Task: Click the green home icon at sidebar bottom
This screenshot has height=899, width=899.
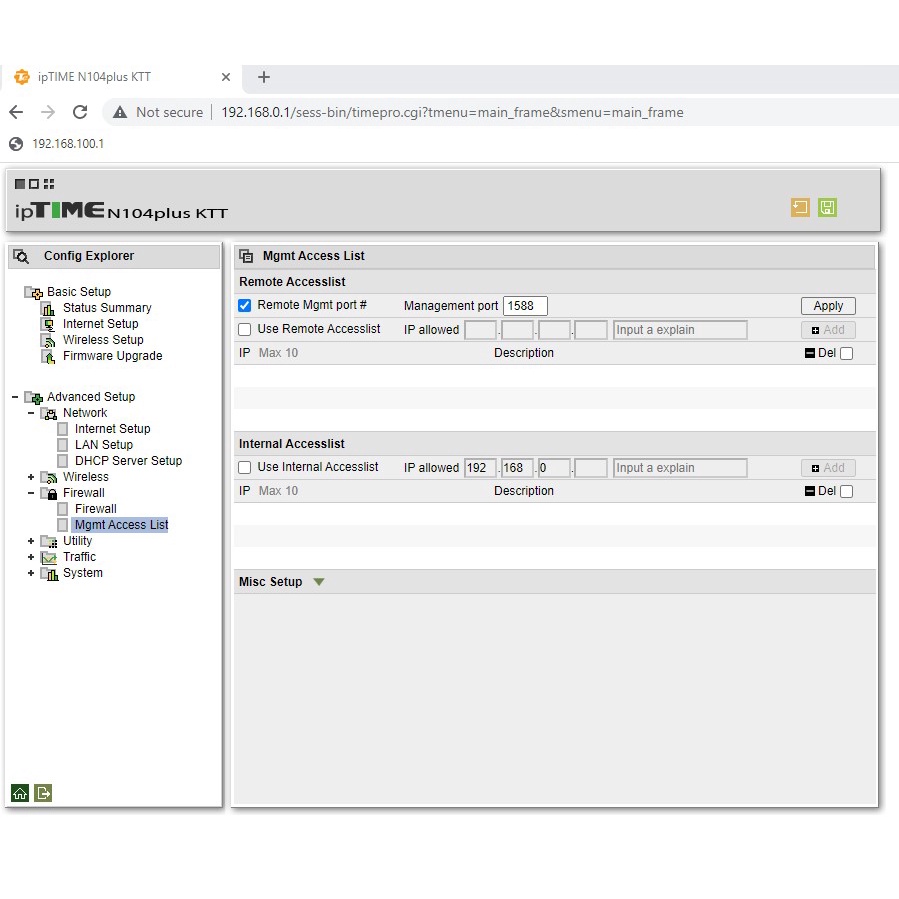Action: point(20,793)
